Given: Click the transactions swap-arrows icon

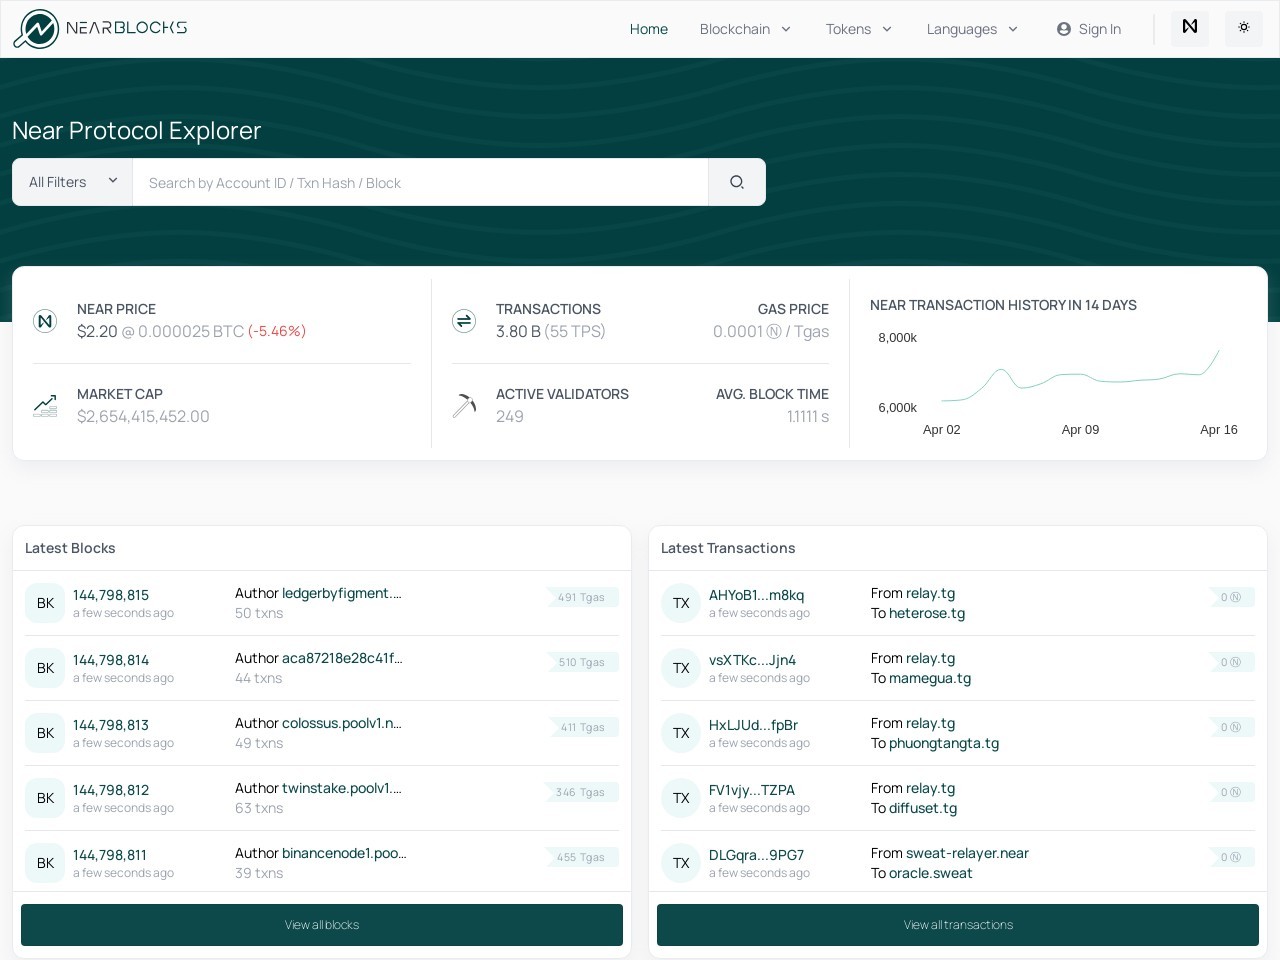Looking at the screenshot, I should click(x=464, y=321).
